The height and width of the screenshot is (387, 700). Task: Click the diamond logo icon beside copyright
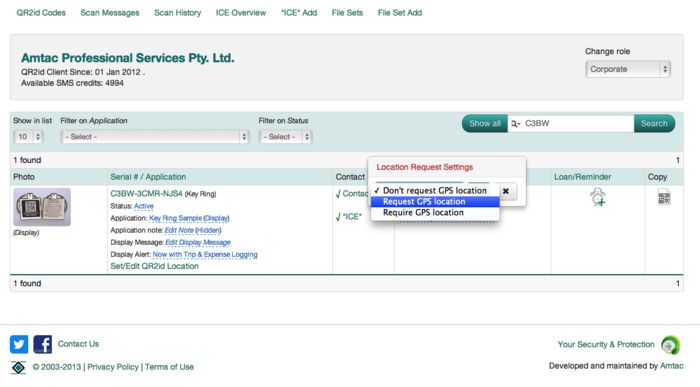pos(18,367)
